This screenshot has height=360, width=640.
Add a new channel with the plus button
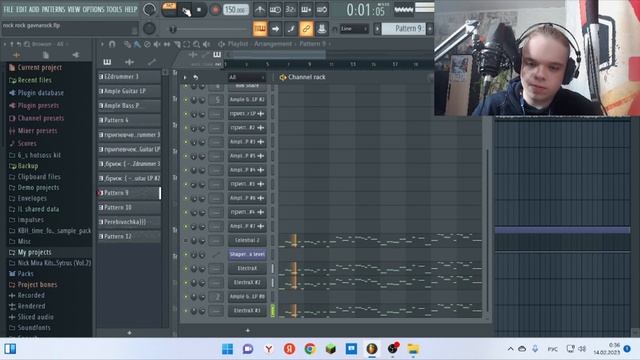247,330
